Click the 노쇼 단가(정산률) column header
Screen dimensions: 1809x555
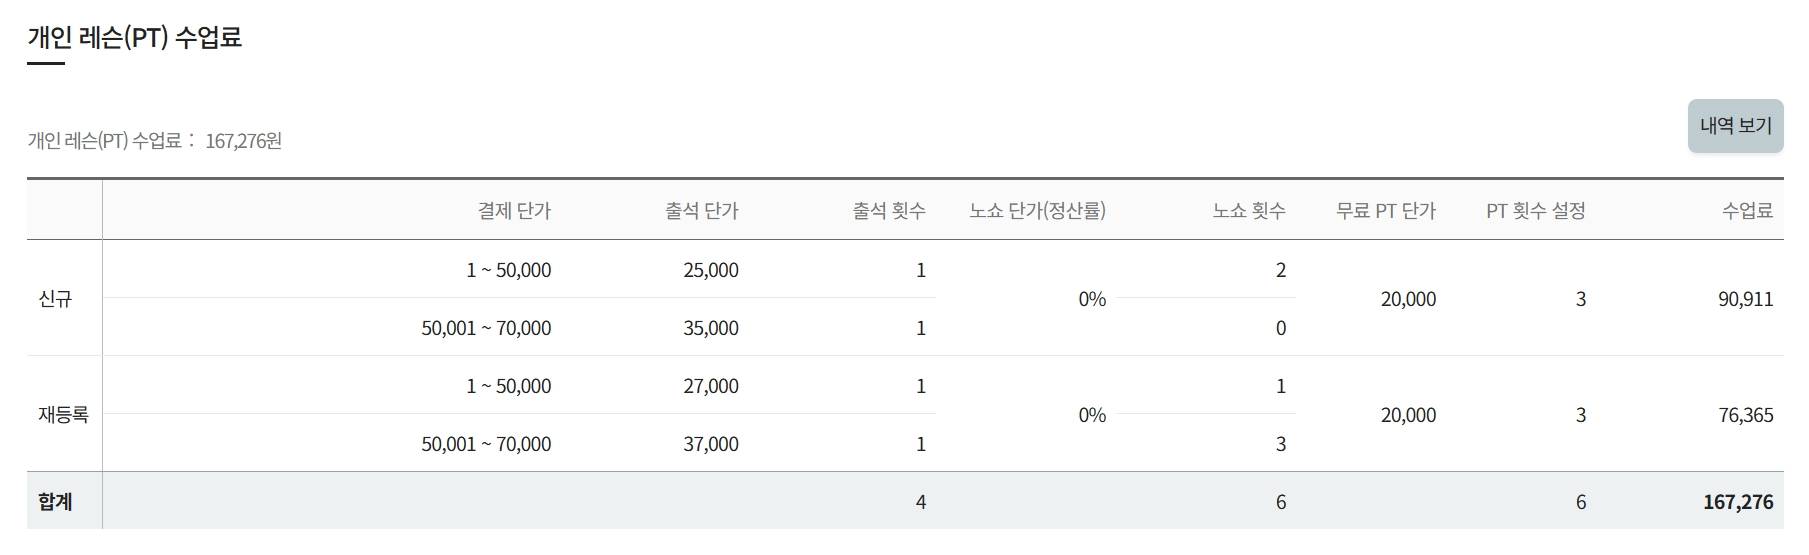pyautogui.click(x=1037, y=211)
